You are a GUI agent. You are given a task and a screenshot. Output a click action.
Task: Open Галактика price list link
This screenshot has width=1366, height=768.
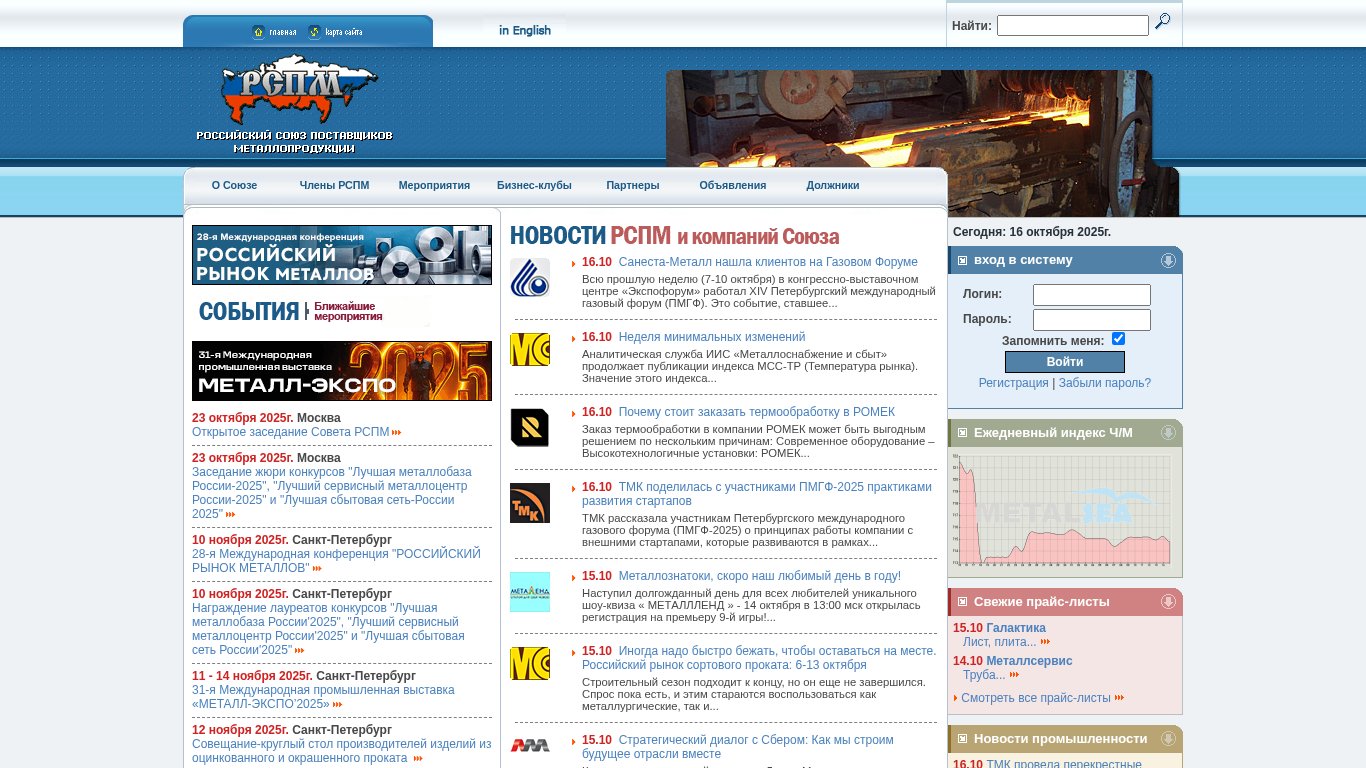(x=1016, y=628)
